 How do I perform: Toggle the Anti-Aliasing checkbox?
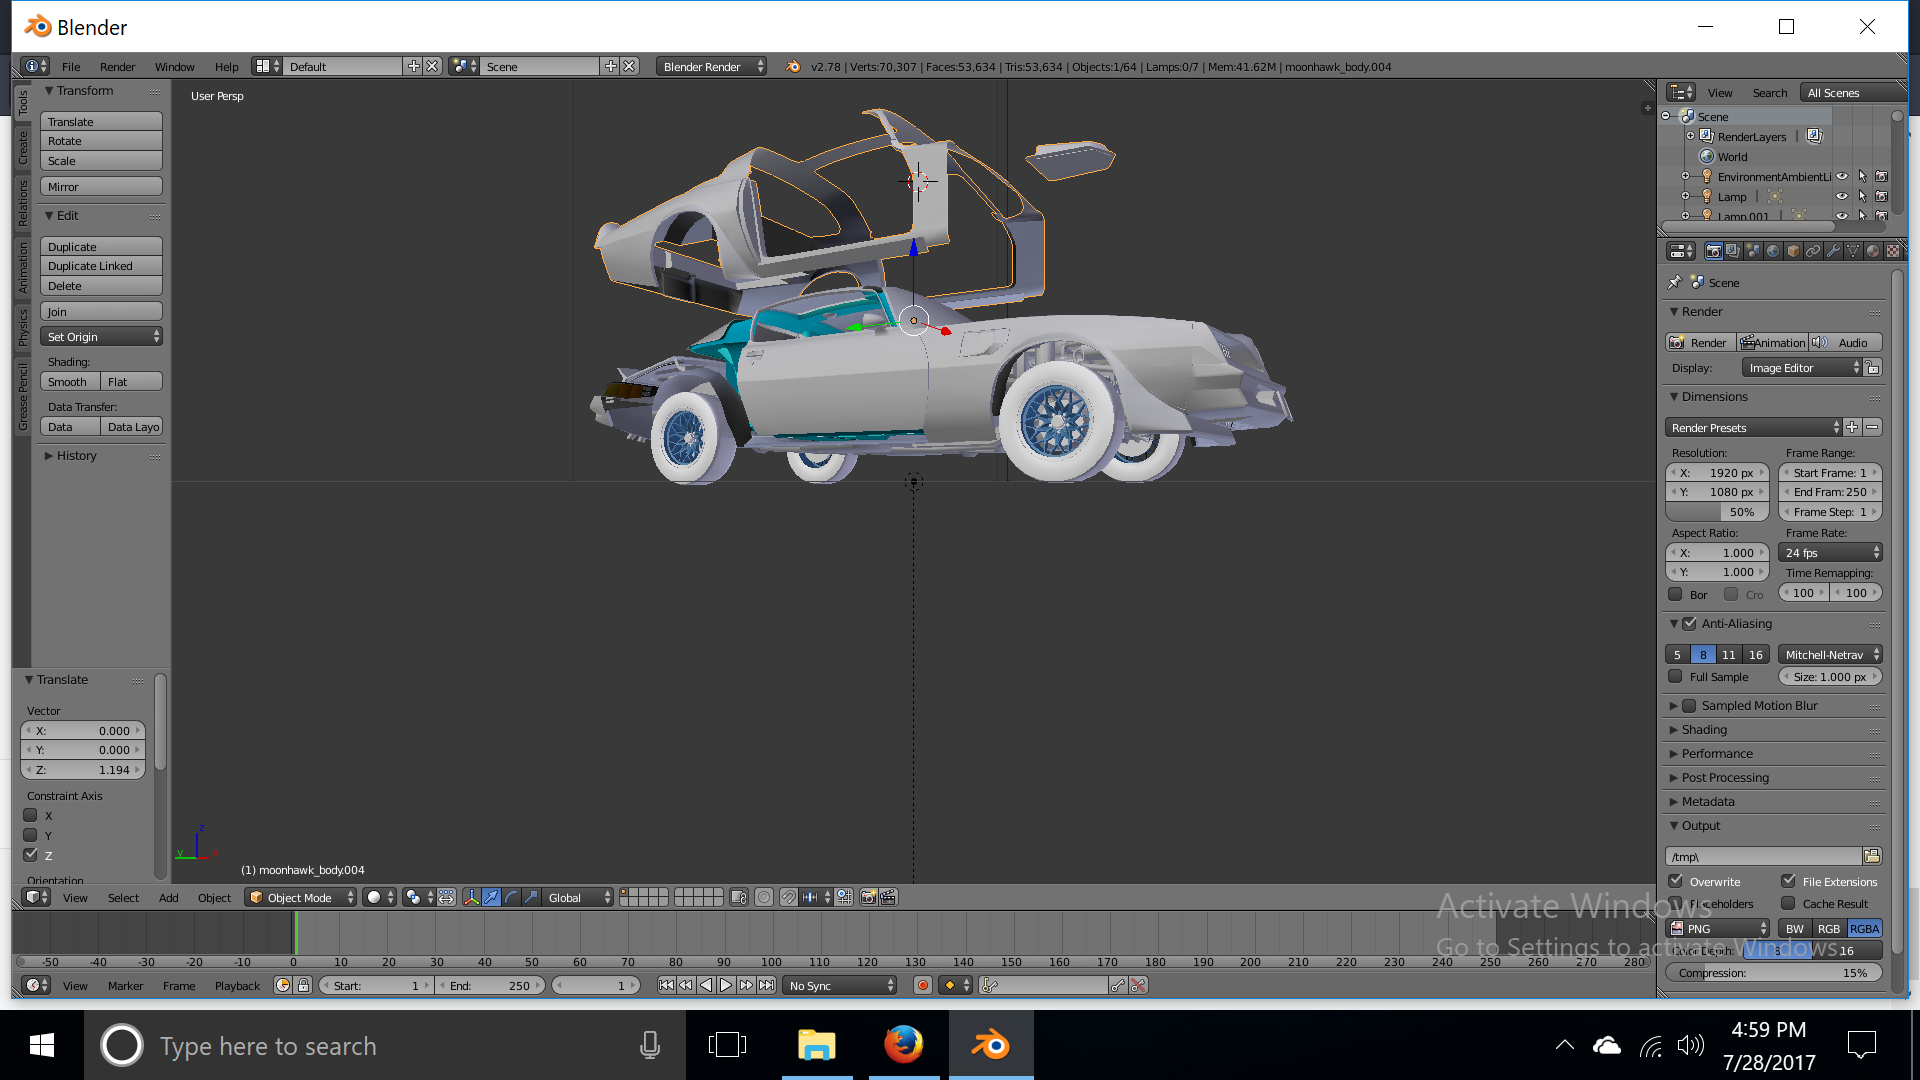pyautogui.click(x=1689, y=623)
